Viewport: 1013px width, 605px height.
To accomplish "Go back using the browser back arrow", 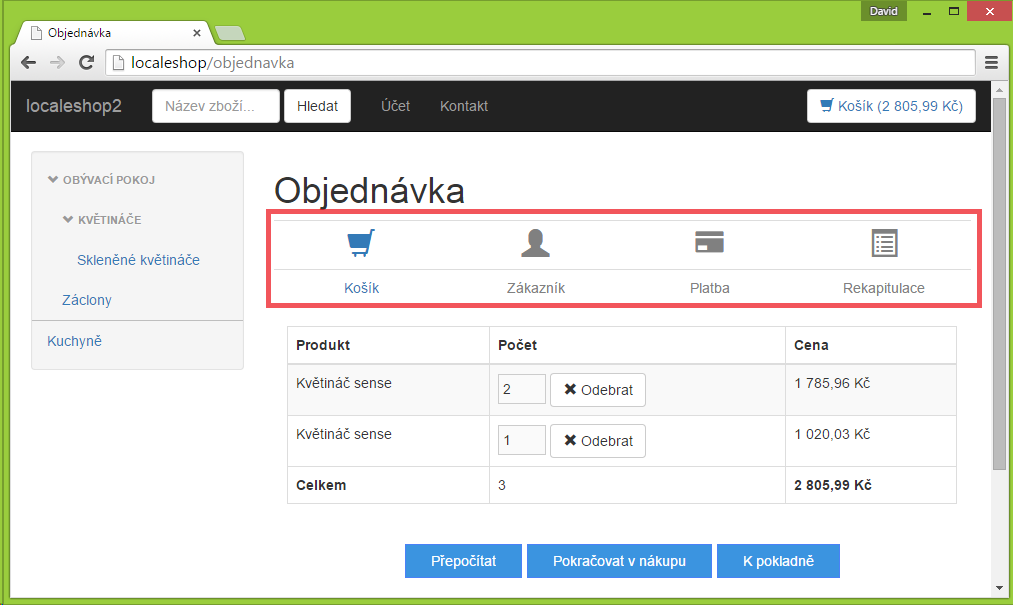I will click(x=28, y=62).
